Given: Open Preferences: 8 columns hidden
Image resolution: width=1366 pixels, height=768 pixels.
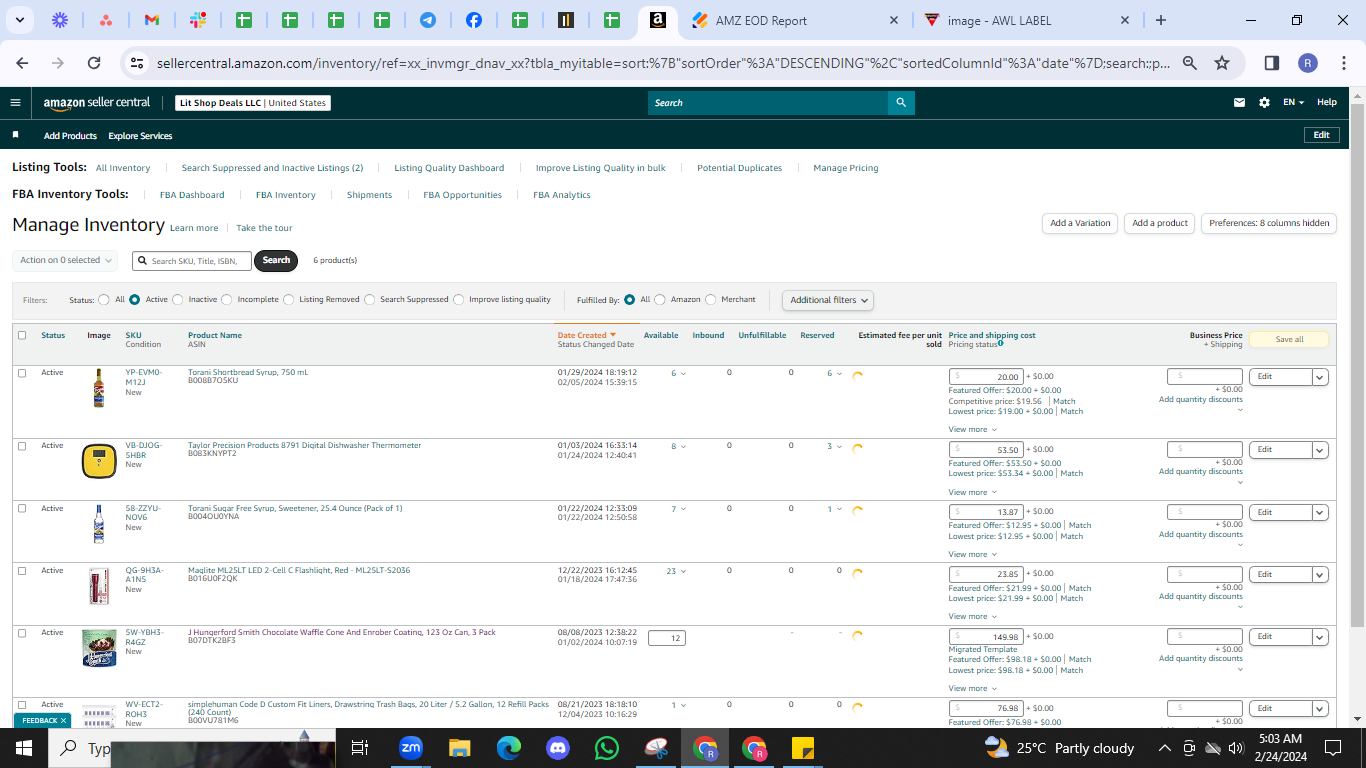Looking at the screenshot, I should pyautogui.click(x=1269, y=223).
